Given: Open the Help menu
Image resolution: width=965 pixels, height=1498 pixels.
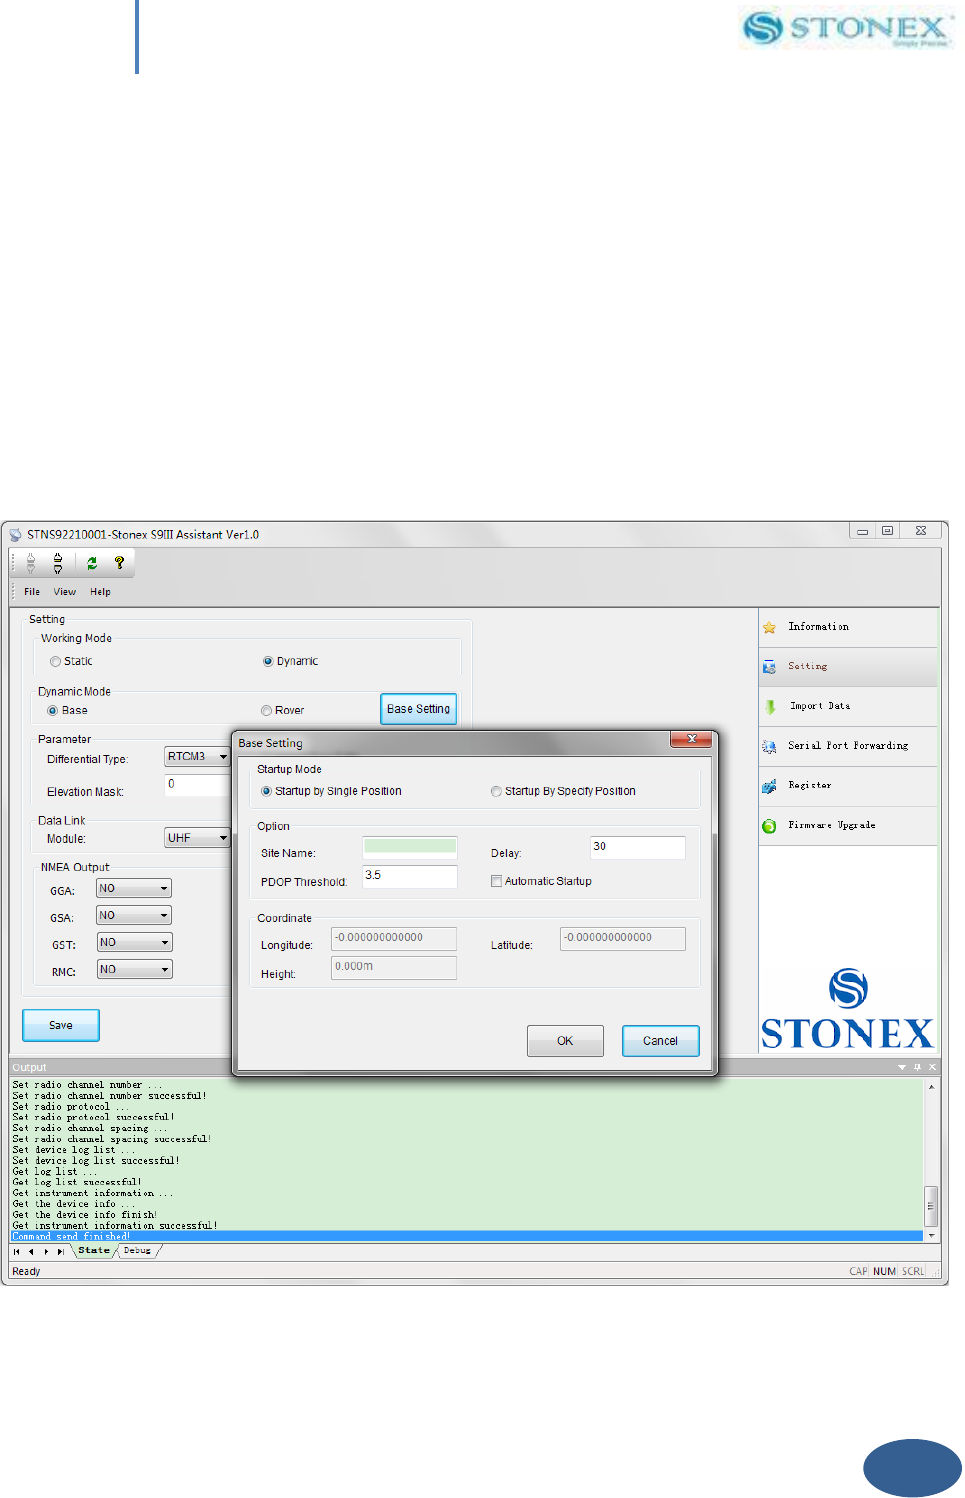Looking at the screenshot, I should click(100, 592).
